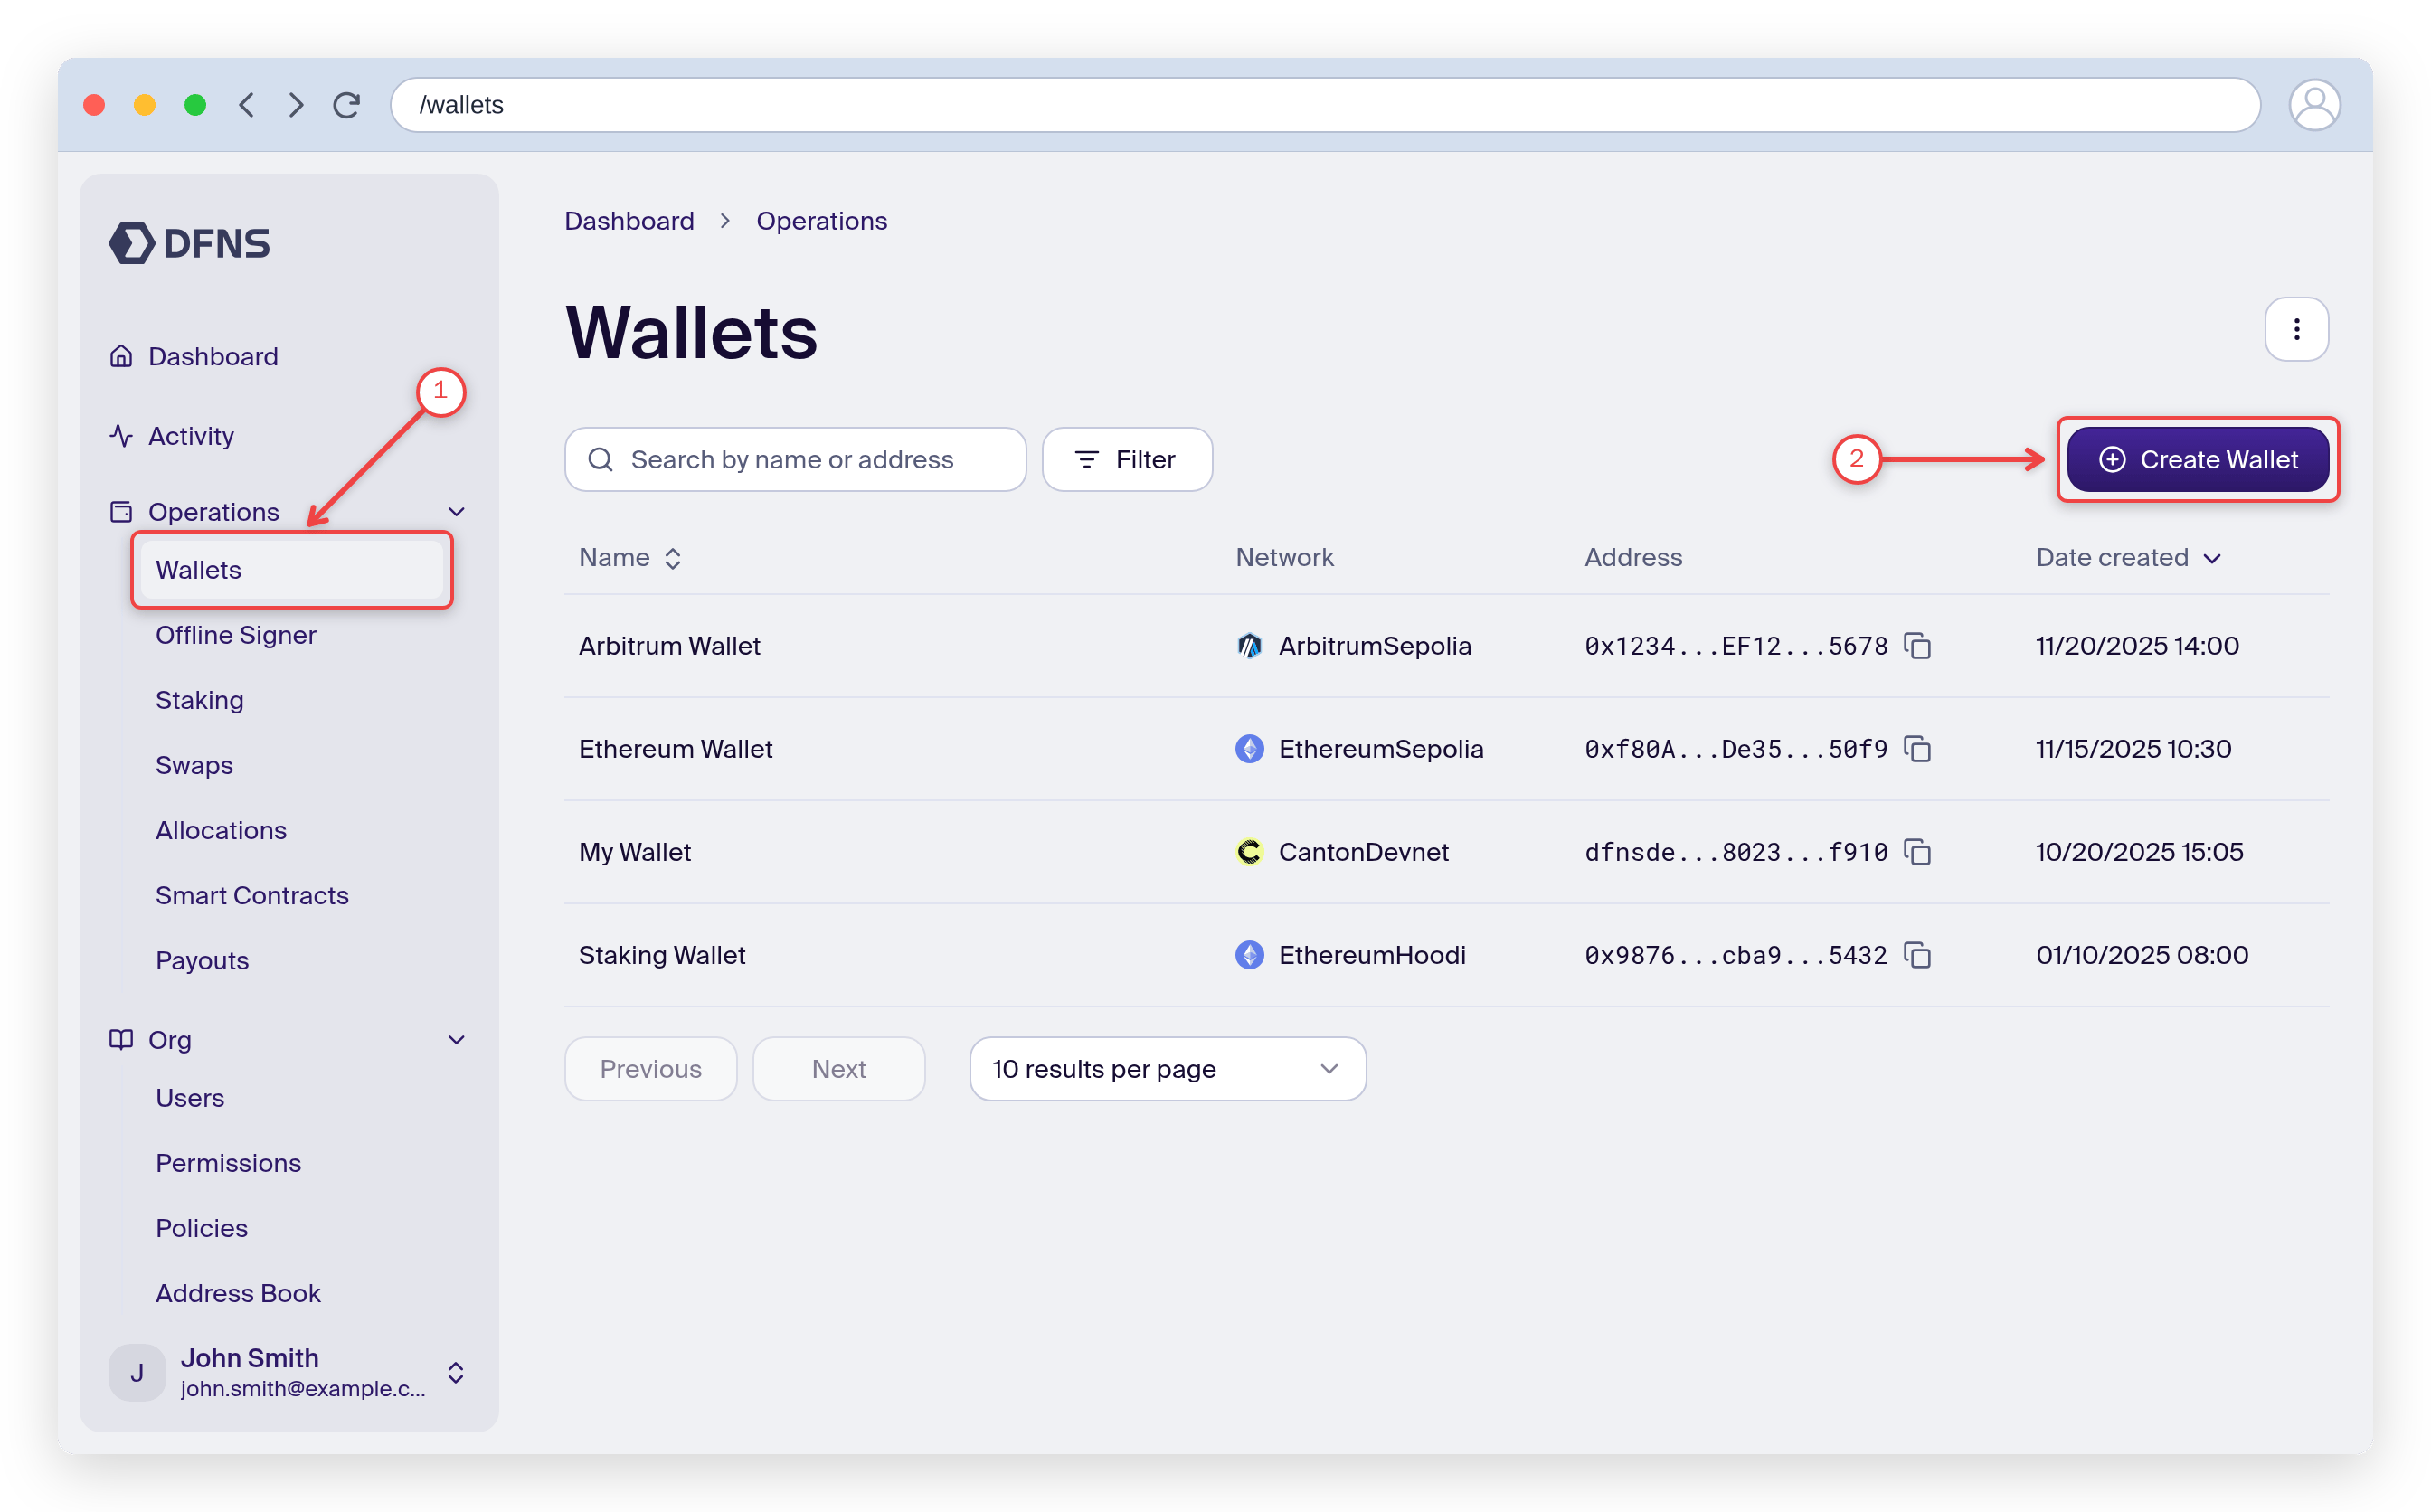Click the Next page button
This screenshot has height=1512, width=2431.
click(838, 1069)
